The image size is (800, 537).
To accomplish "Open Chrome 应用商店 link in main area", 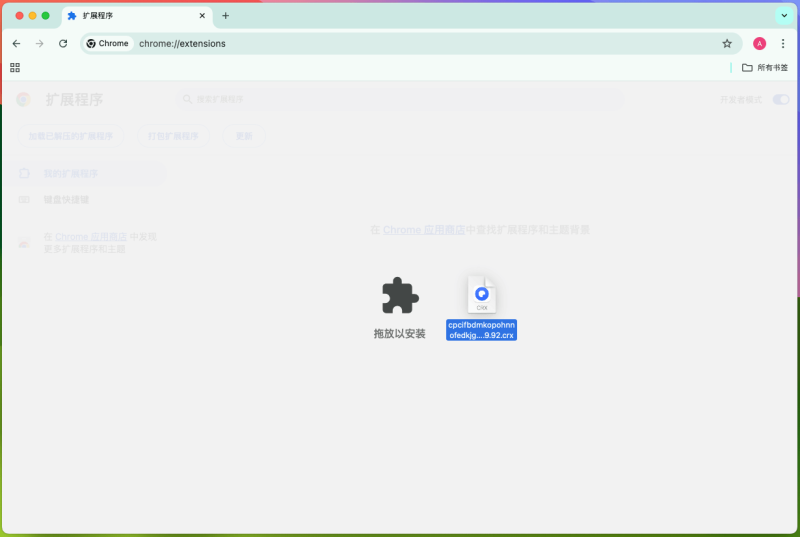I will (423, 230).
